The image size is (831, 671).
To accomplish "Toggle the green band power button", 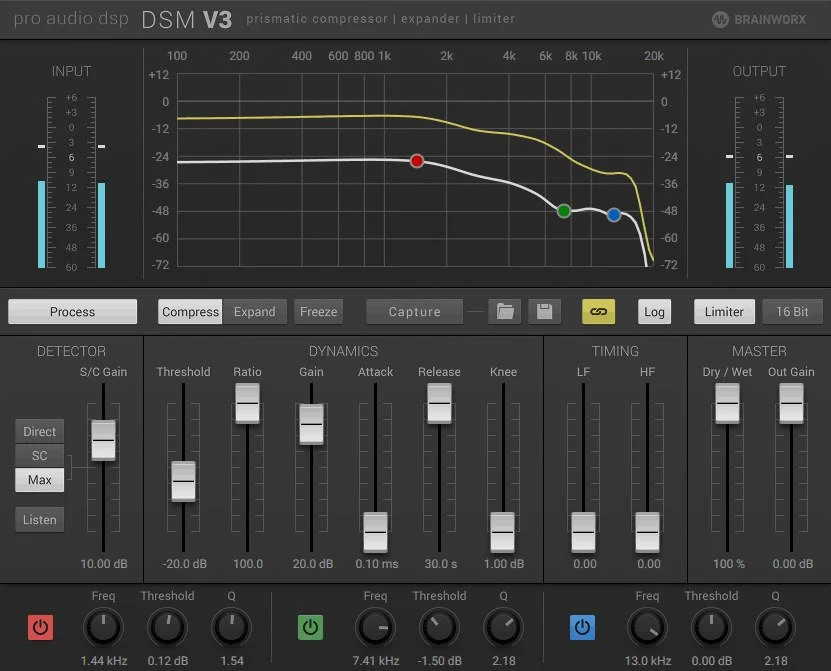I will pyautogui.click(x=310, y=628).
